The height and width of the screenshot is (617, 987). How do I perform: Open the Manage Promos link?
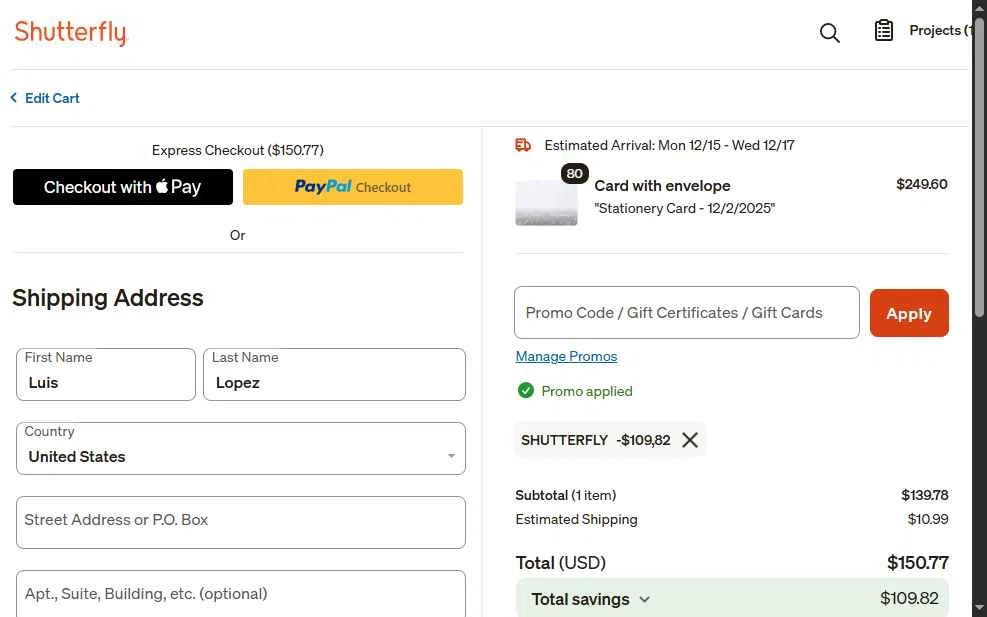(x=566, y=357)
